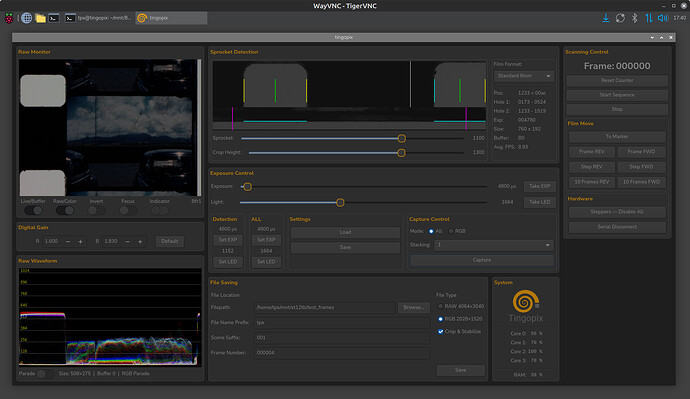The height and width of the screenshot is (399, 690).
Task: Browse for the file path
Action: (x=414, y=307)
